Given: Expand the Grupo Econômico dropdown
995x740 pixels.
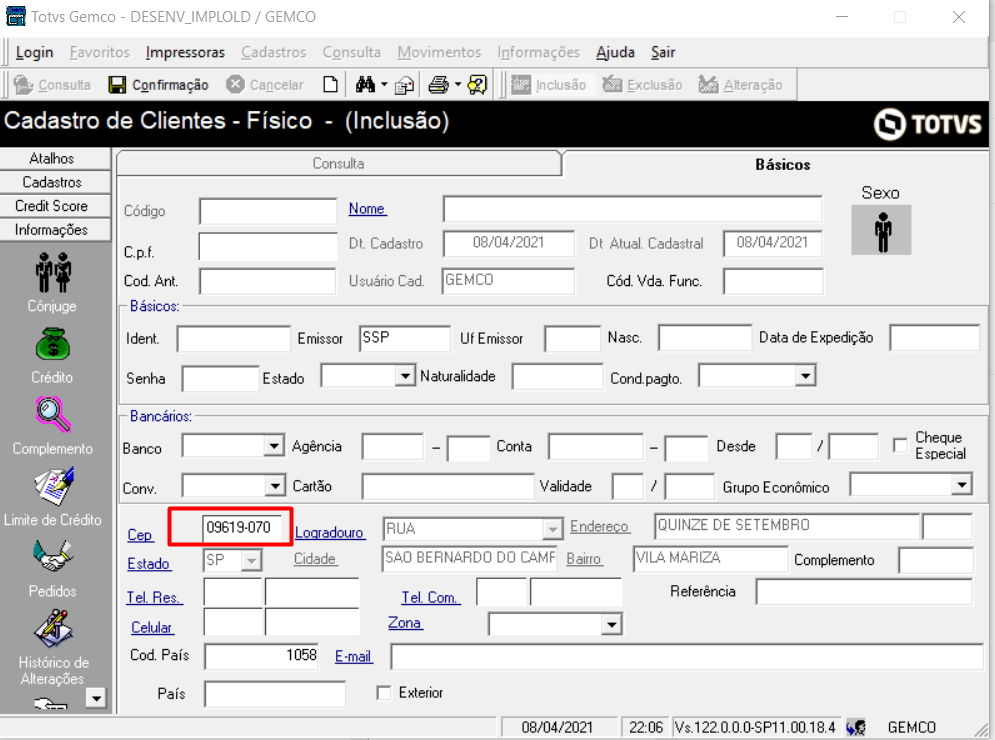Looking at the screenshot, I should tap(962, 486).
